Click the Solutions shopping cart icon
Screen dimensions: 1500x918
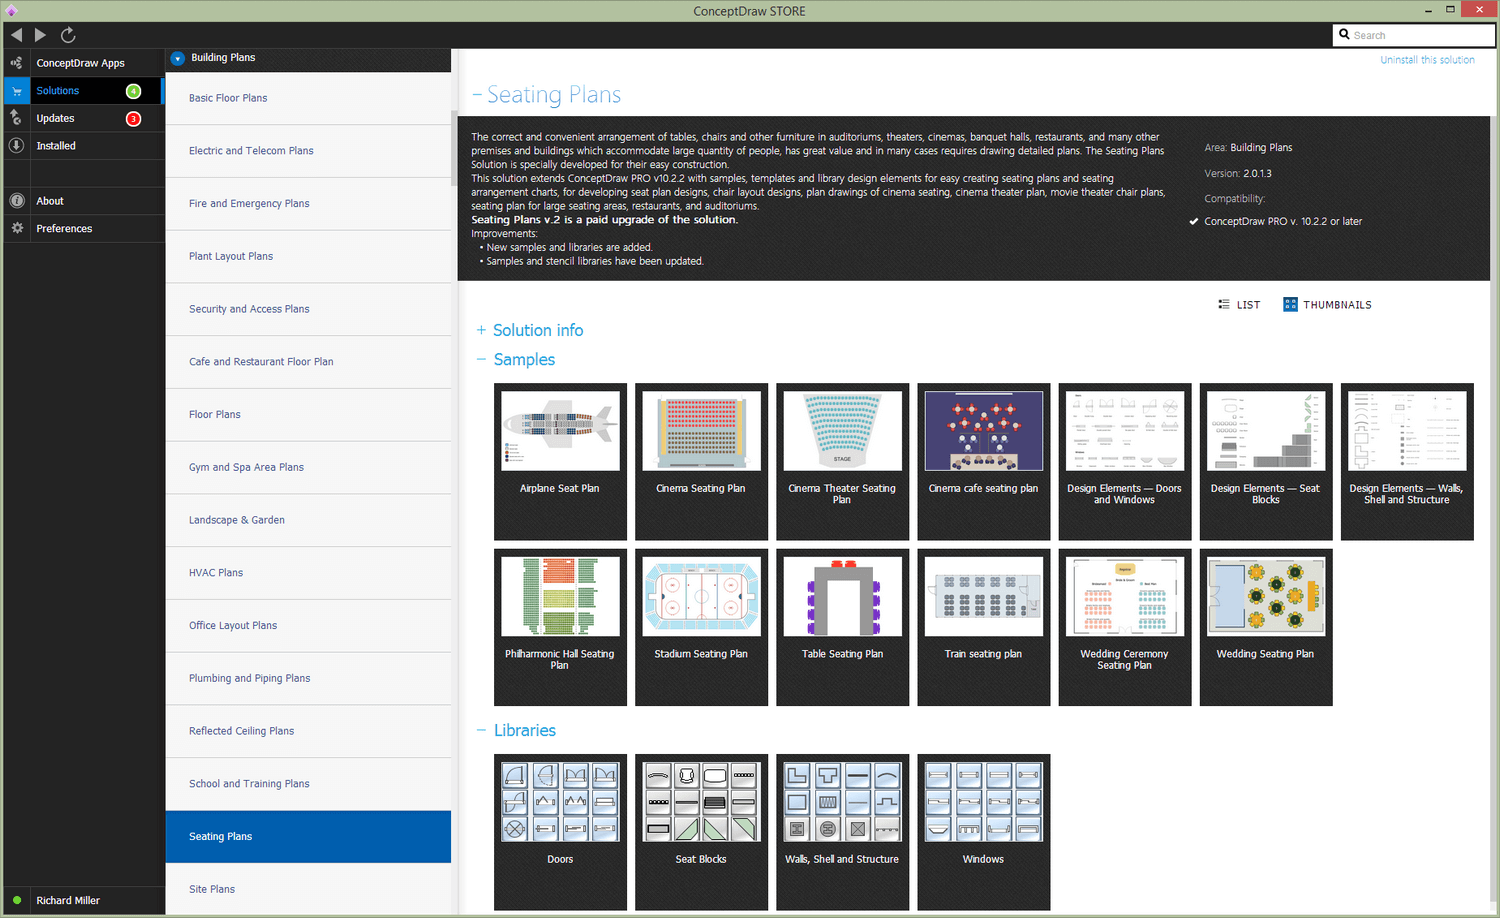coord(16,91)
